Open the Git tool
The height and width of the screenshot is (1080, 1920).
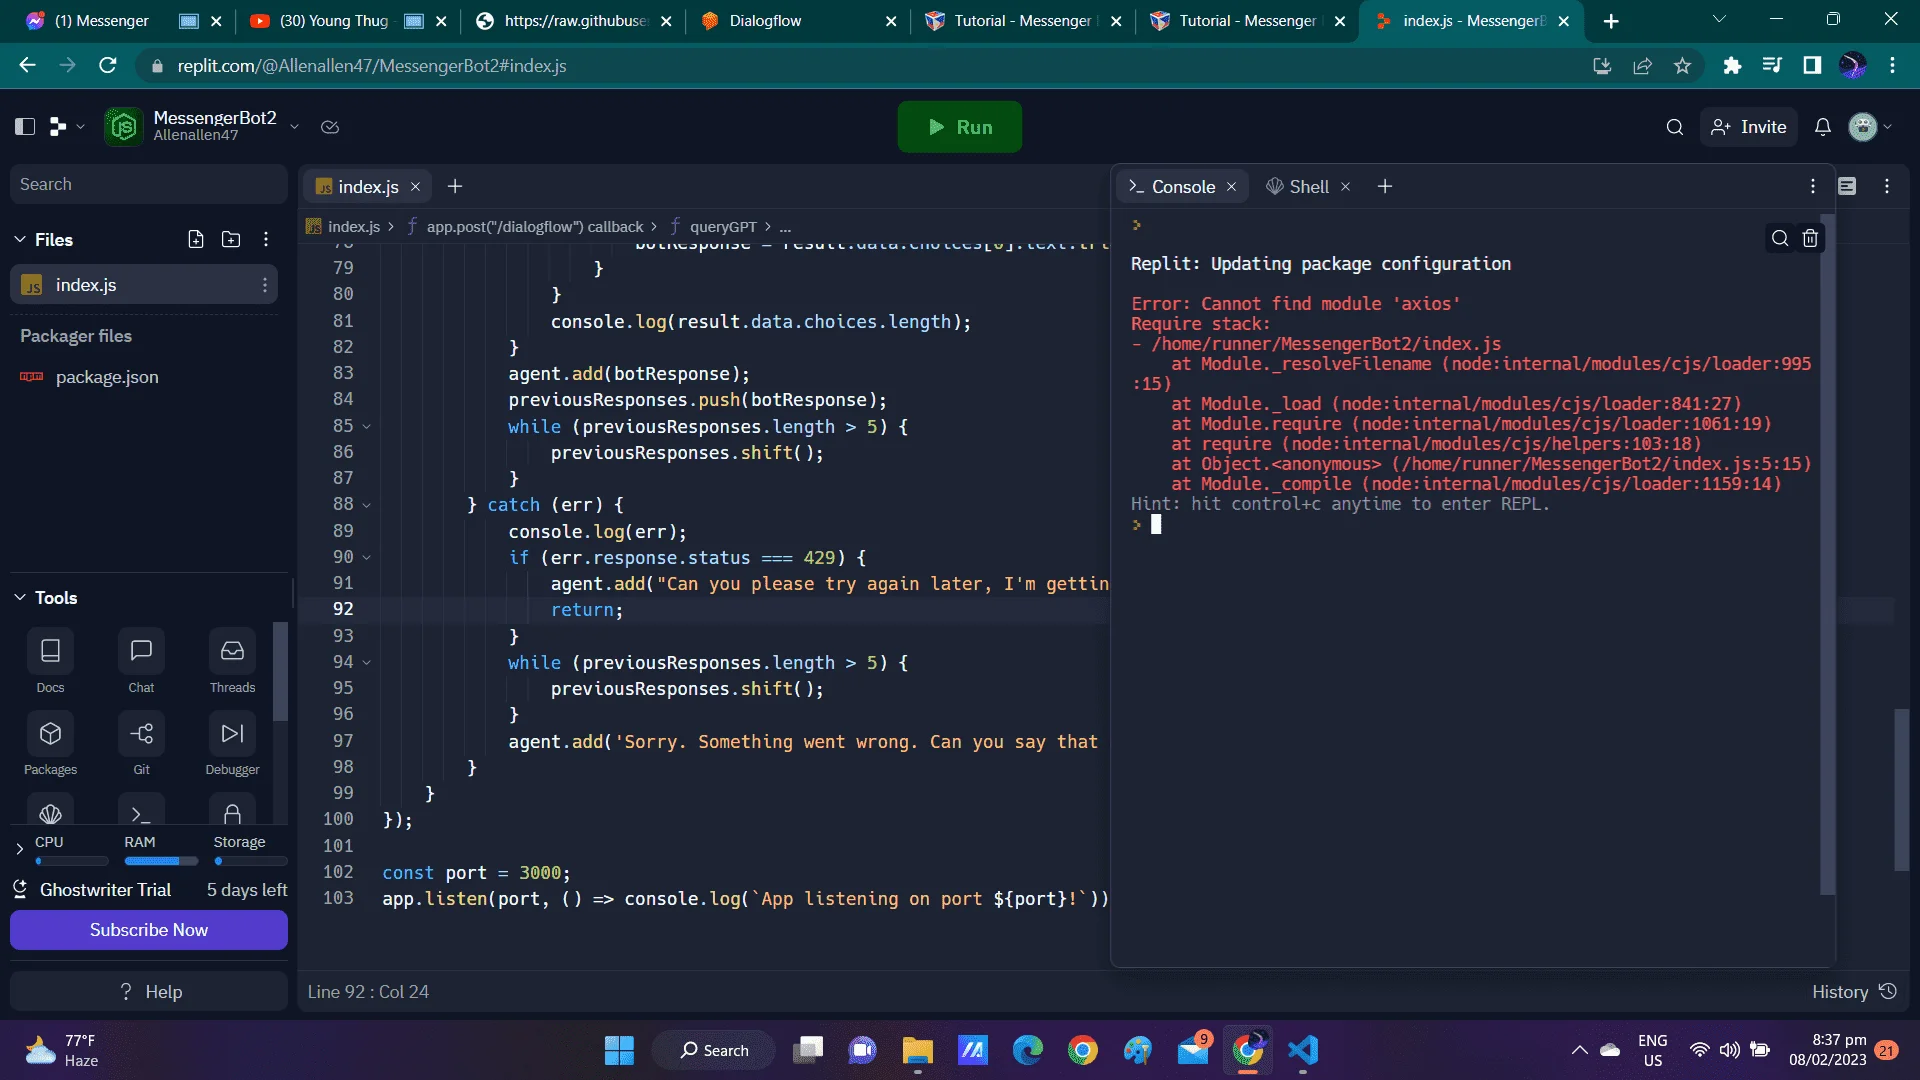coord(141,743)
